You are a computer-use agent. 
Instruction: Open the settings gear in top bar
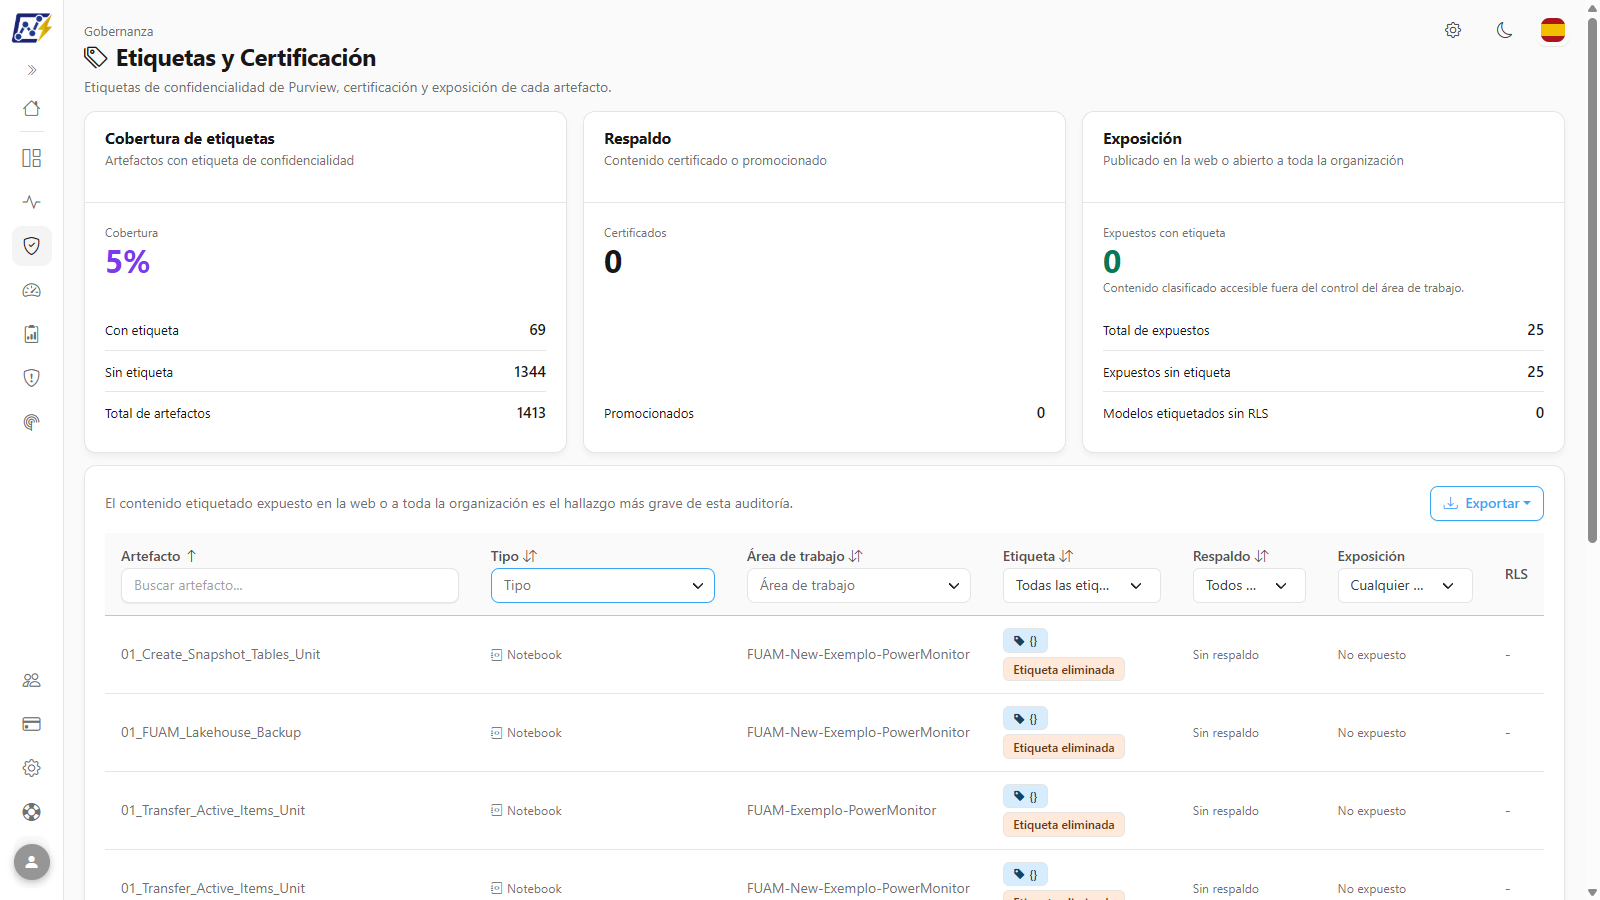[x=1453, y=30]
